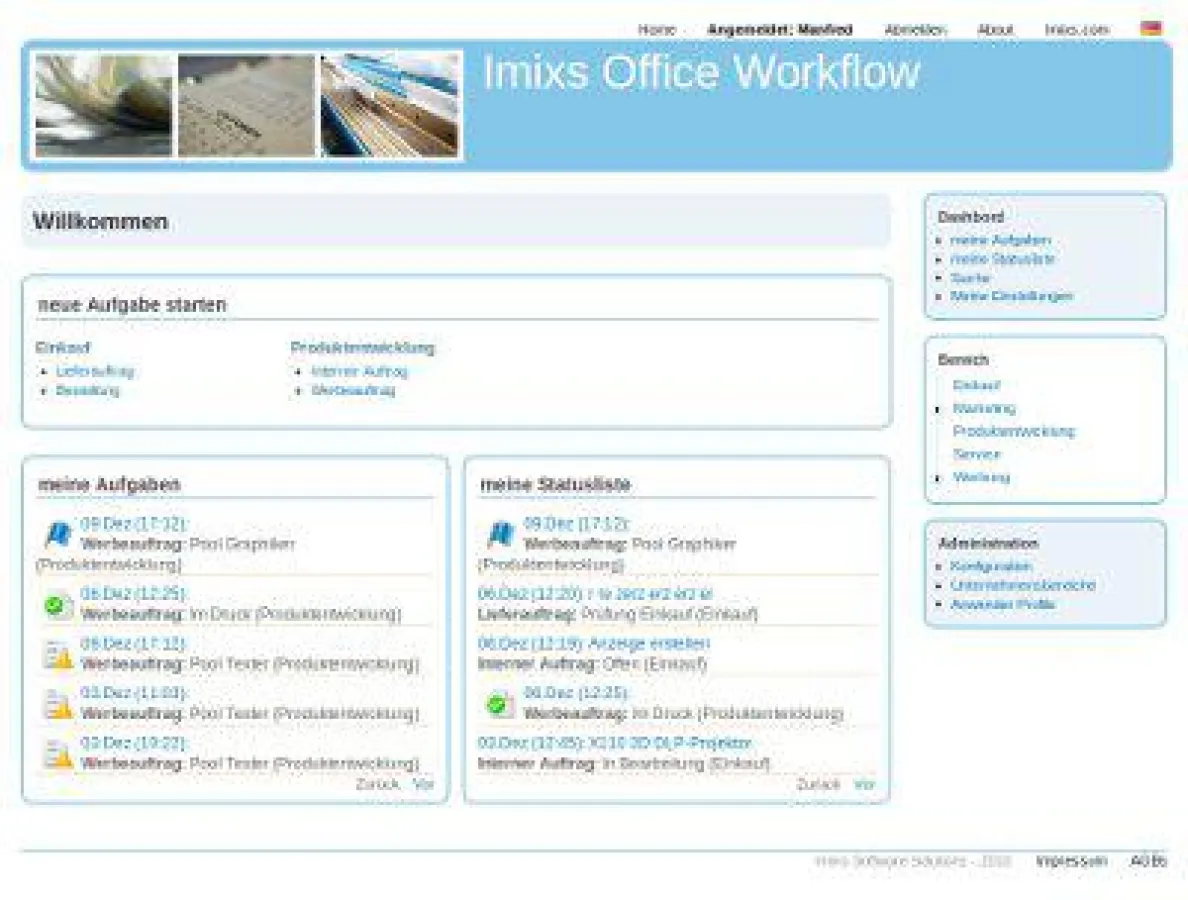Click the blue status icon in meine Statusliste
The image size is (1188, 900).
(x=499, y=531)
